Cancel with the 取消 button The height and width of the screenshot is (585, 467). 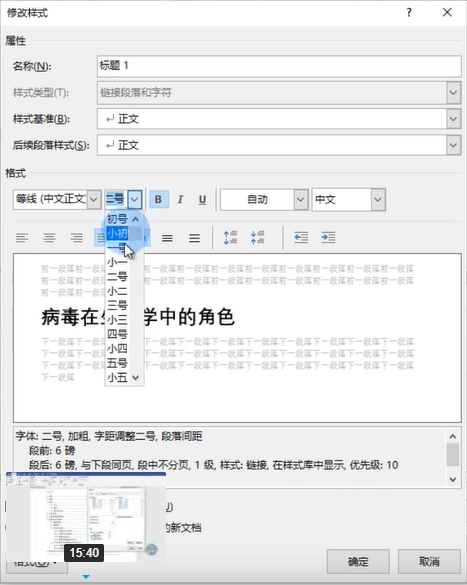(x=429, y=561)
